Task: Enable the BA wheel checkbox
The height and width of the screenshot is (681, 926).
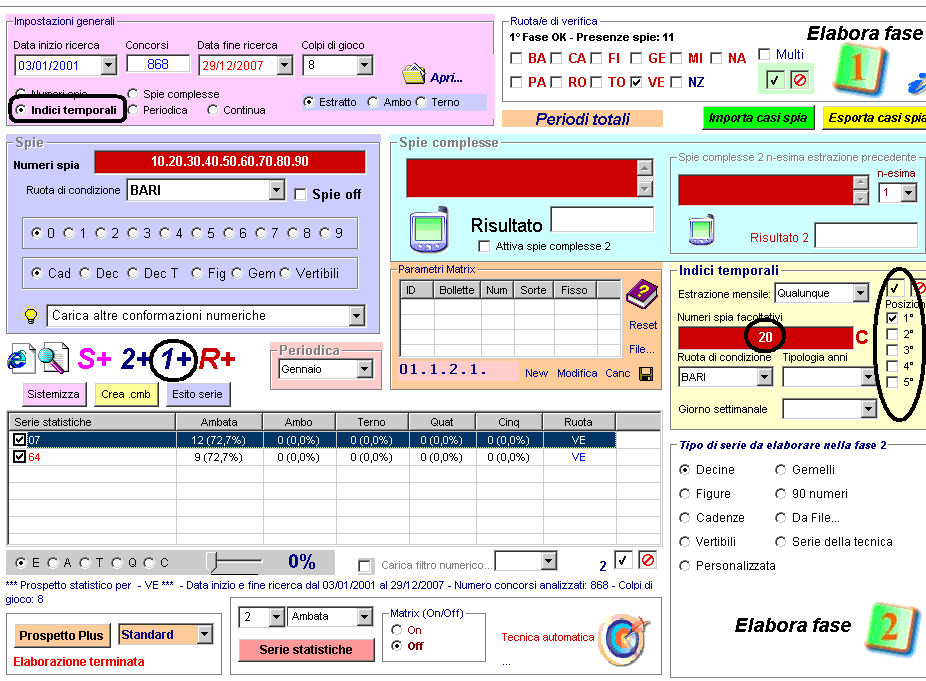Action: pos(516,58)
